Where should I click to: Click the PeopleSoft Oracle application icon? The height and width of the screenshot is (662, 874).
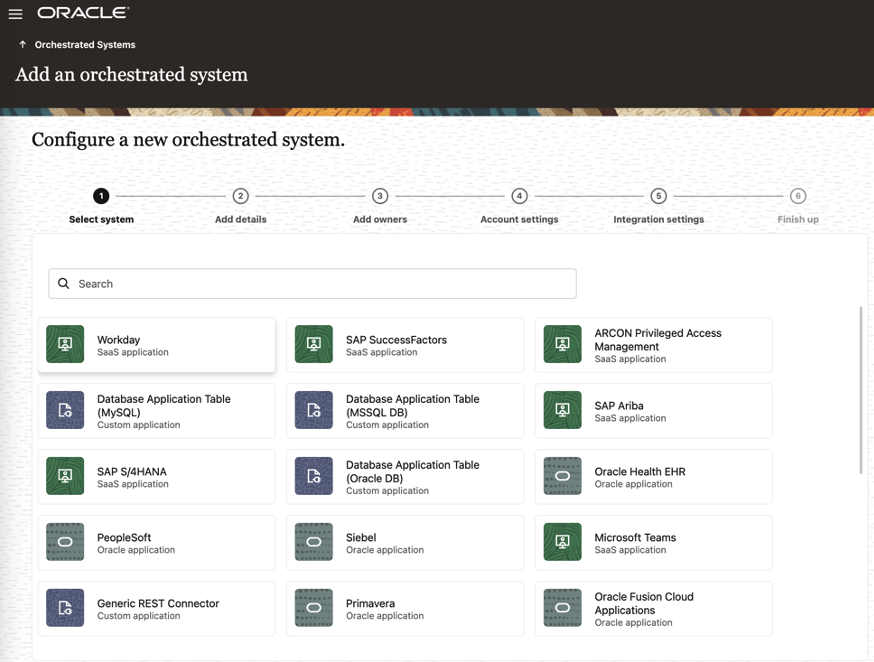pos(65,542)
